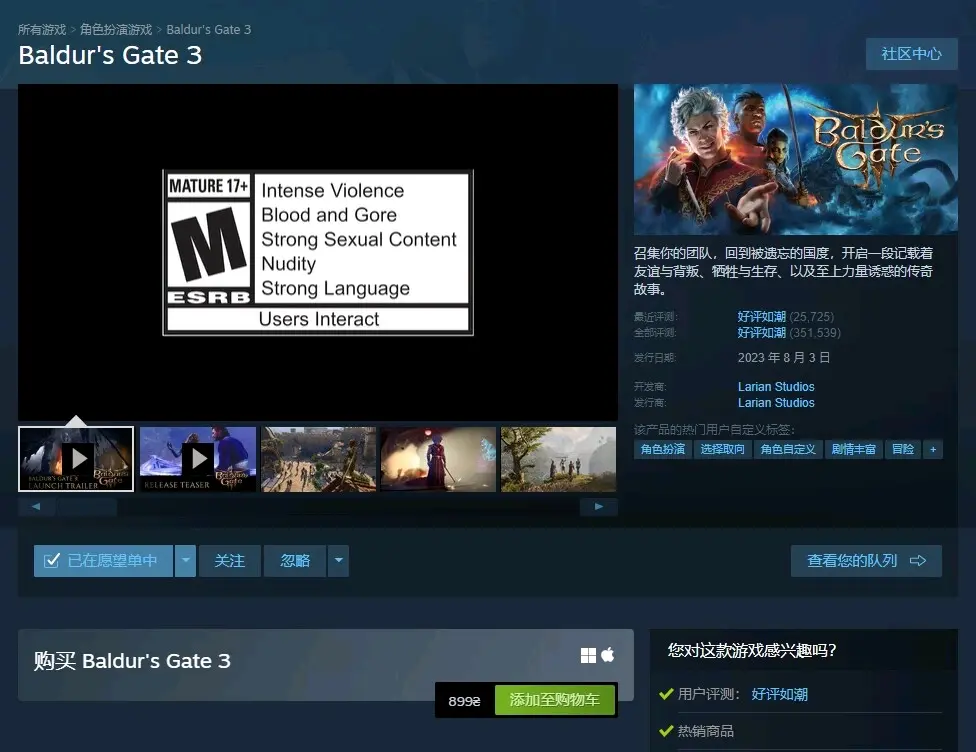976x752 pixels.
Task: Click the 899₴ price label
Action: pos(464,701)
